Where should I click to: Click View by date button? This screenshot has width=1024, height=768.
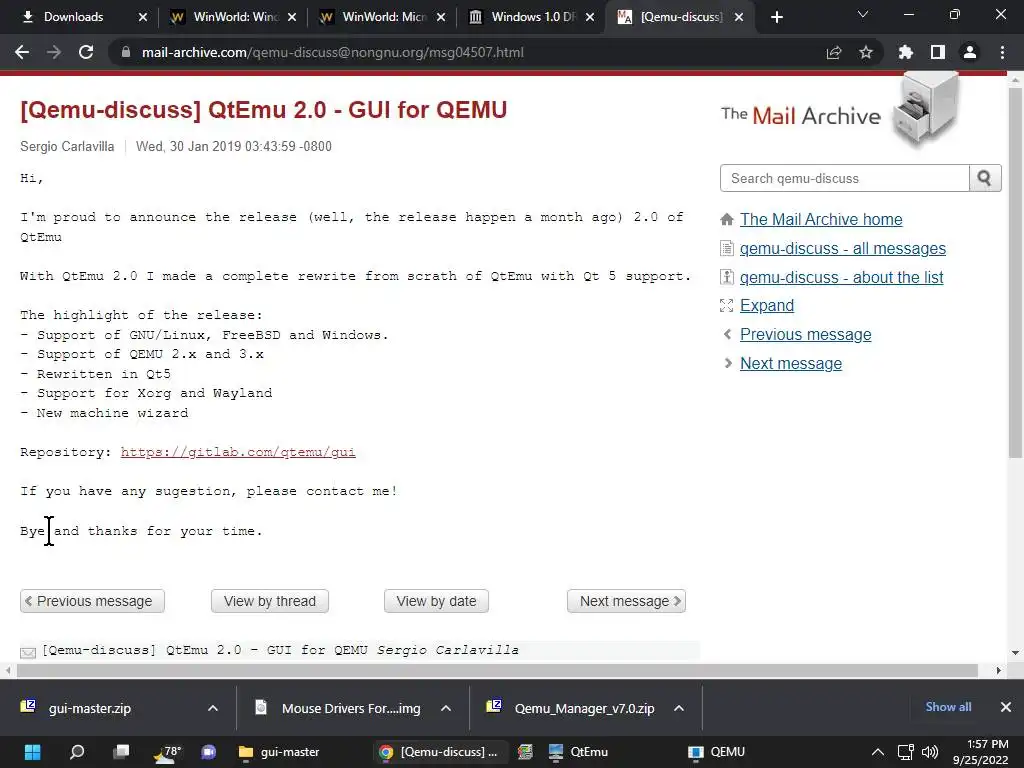(436, 601)
